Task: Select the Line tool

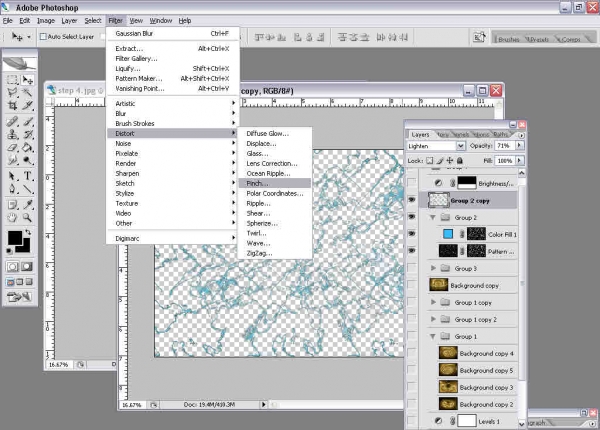Action: pyautogui.click(x=28, y=189)
